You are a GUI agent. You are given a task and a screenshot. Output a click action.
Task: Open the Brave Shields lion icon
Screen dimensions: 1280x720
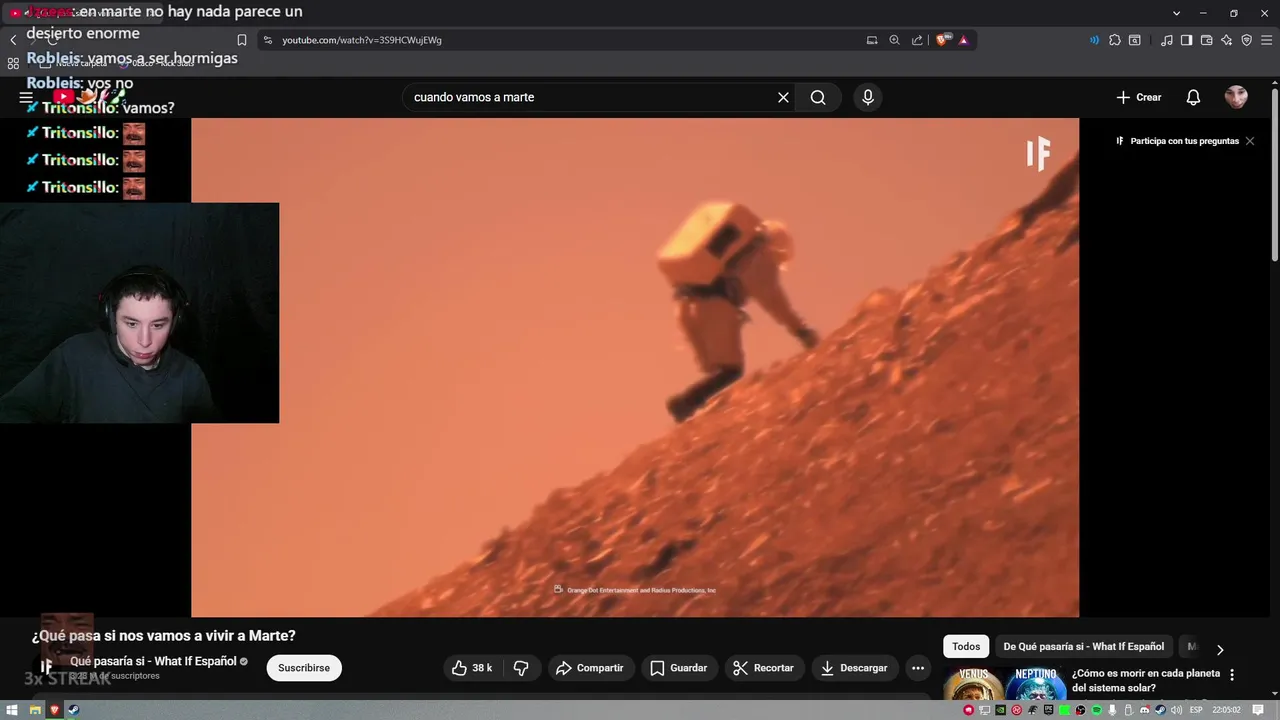pyautogui.click(x=942, y=40)
